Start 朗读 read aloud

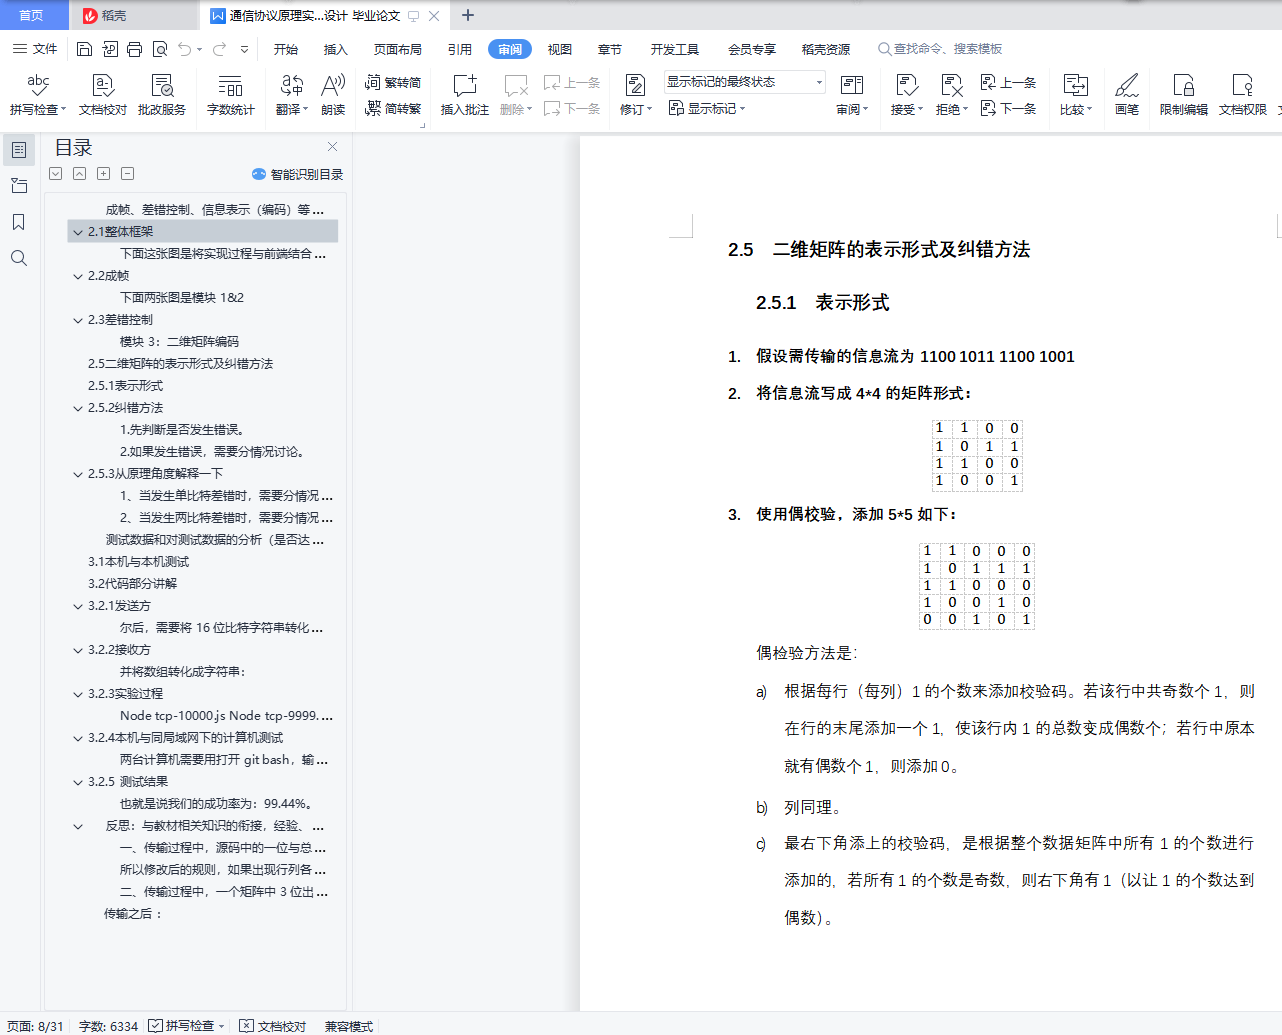click(333, 95)
